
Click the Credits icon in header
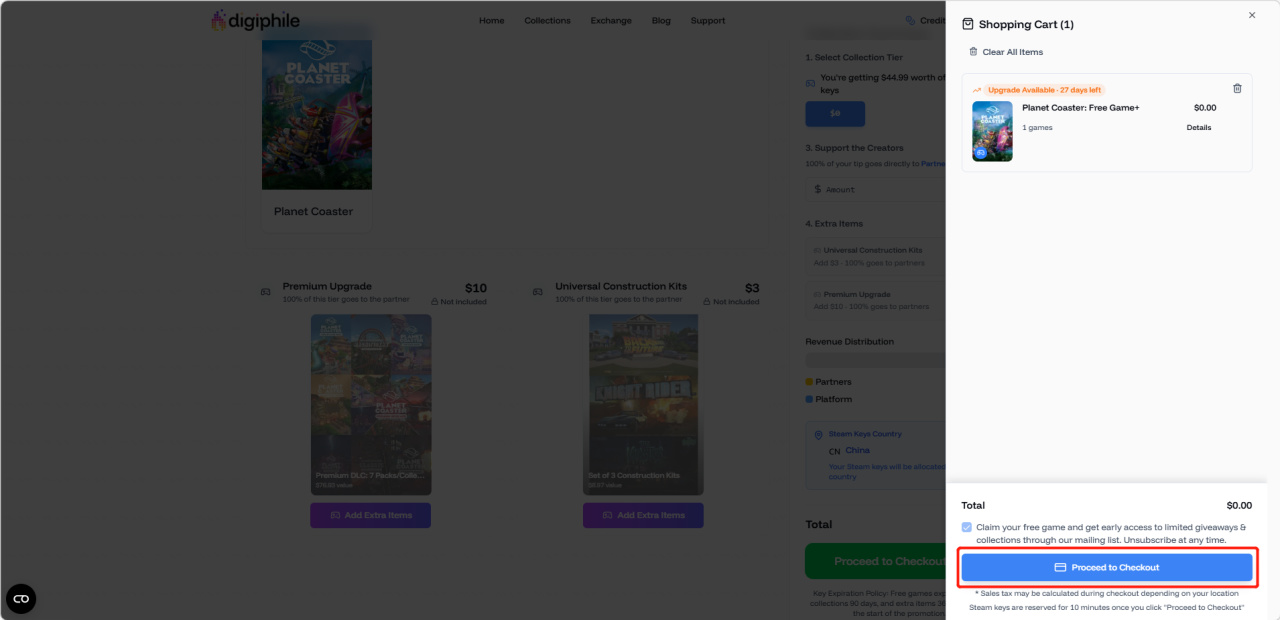(x=910, y=20)
